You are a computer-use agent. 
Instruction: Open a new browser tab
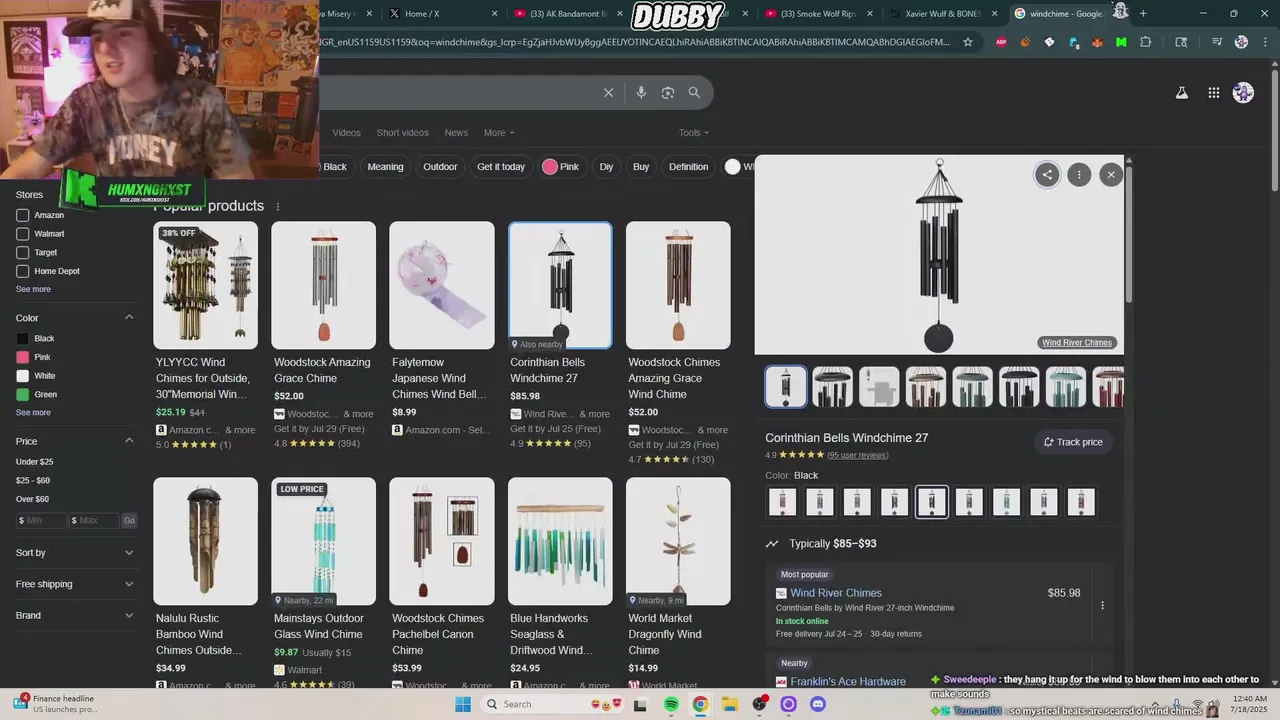pos(1143,13)
